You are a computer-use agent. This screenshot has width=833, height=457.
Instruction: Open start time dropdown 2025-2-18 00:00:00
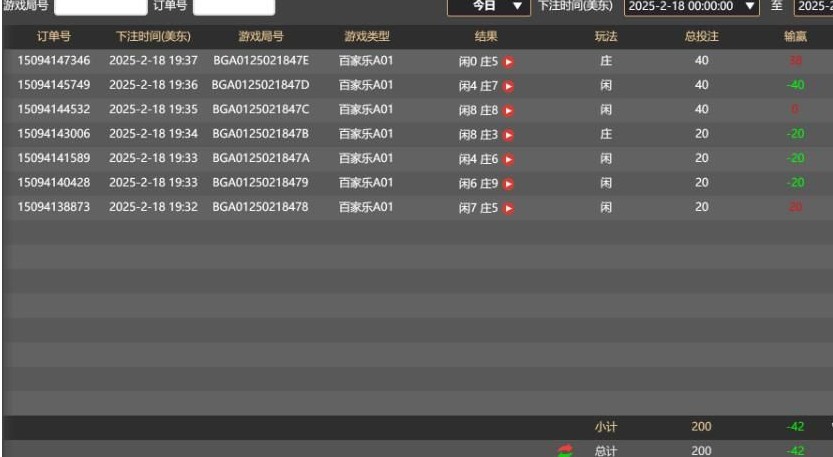point(691,6)
